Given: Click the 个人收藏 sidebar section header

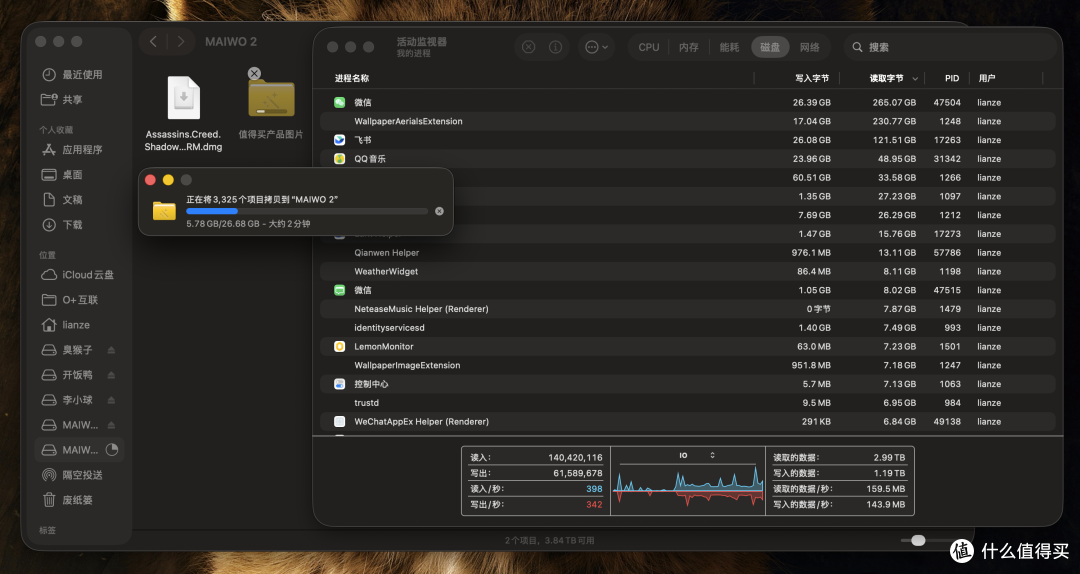Looking at the screenshot, I should pos(56,130).
